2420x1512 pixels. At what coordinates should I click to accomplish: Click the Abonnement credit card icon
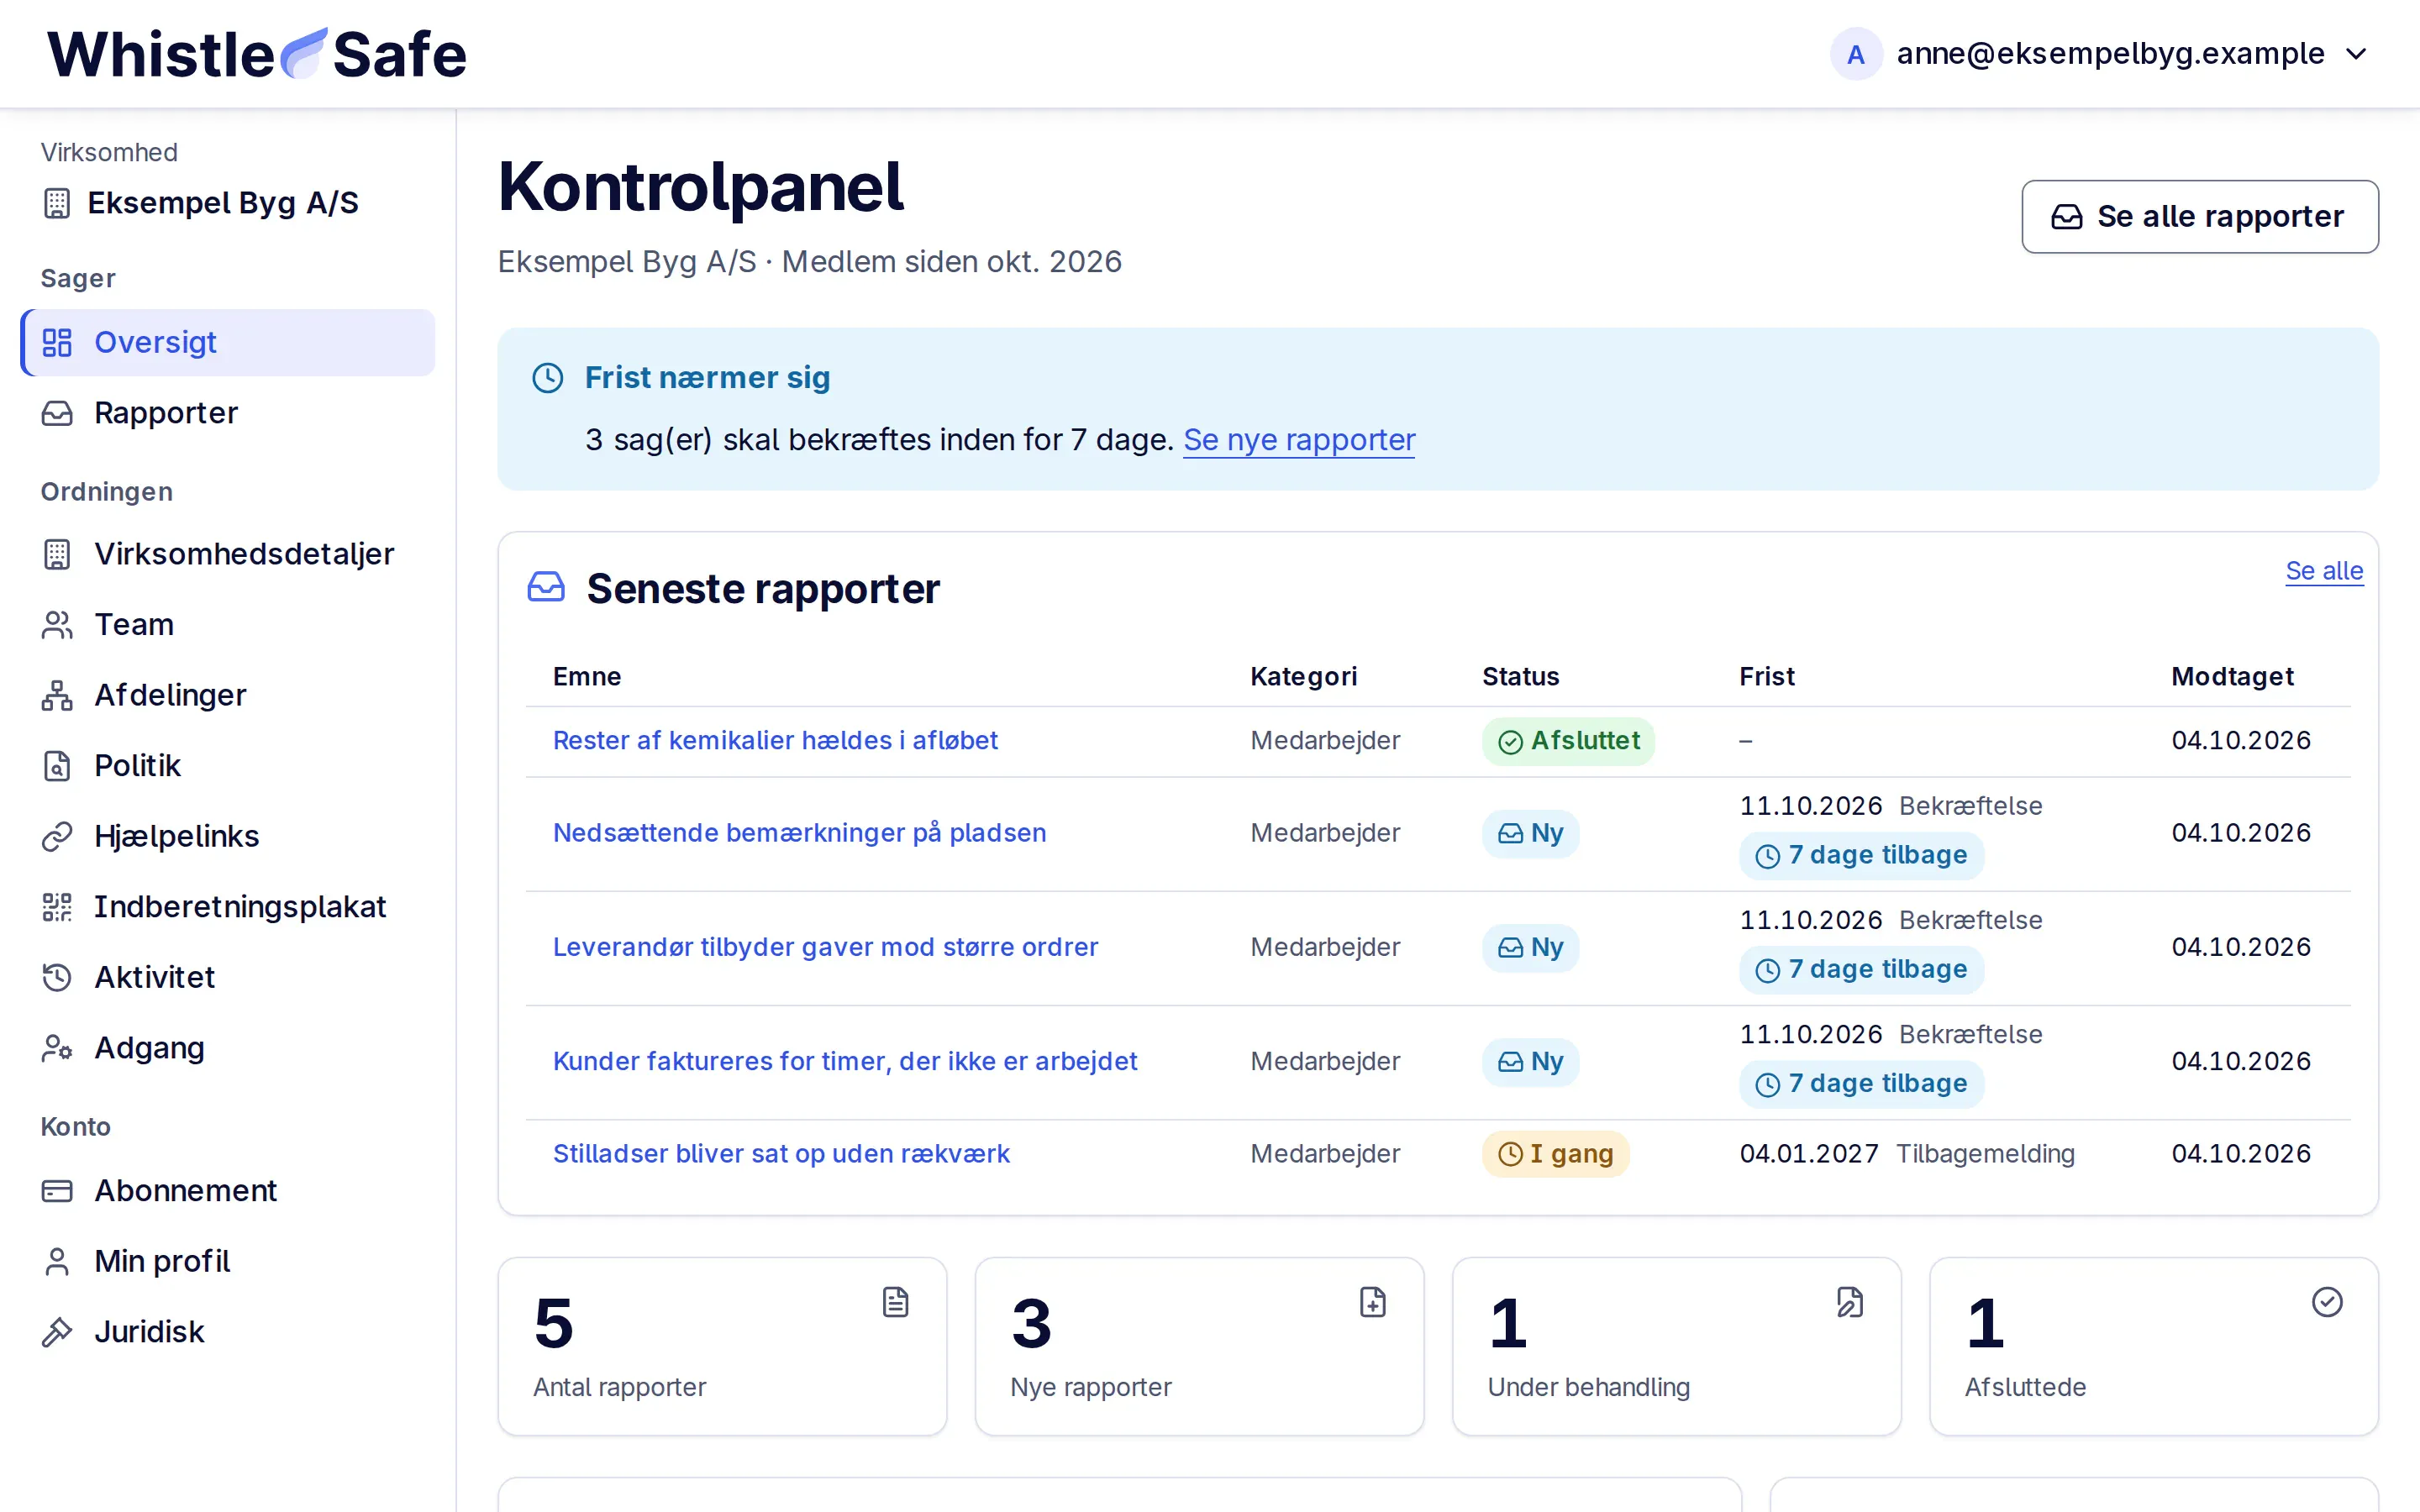coord(57,1191)
